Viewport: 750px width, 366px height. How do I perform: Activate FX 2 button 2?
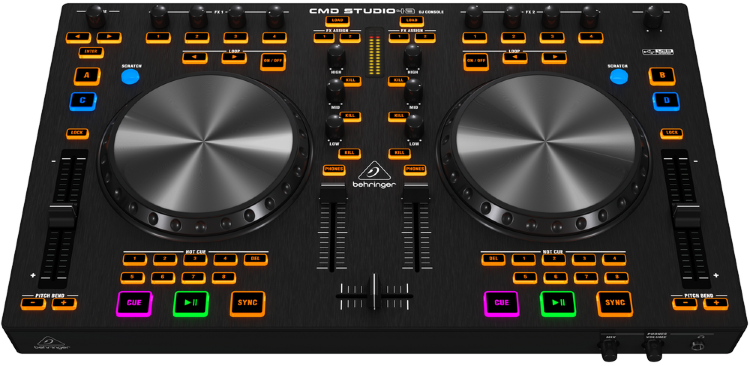pos(513,37)
